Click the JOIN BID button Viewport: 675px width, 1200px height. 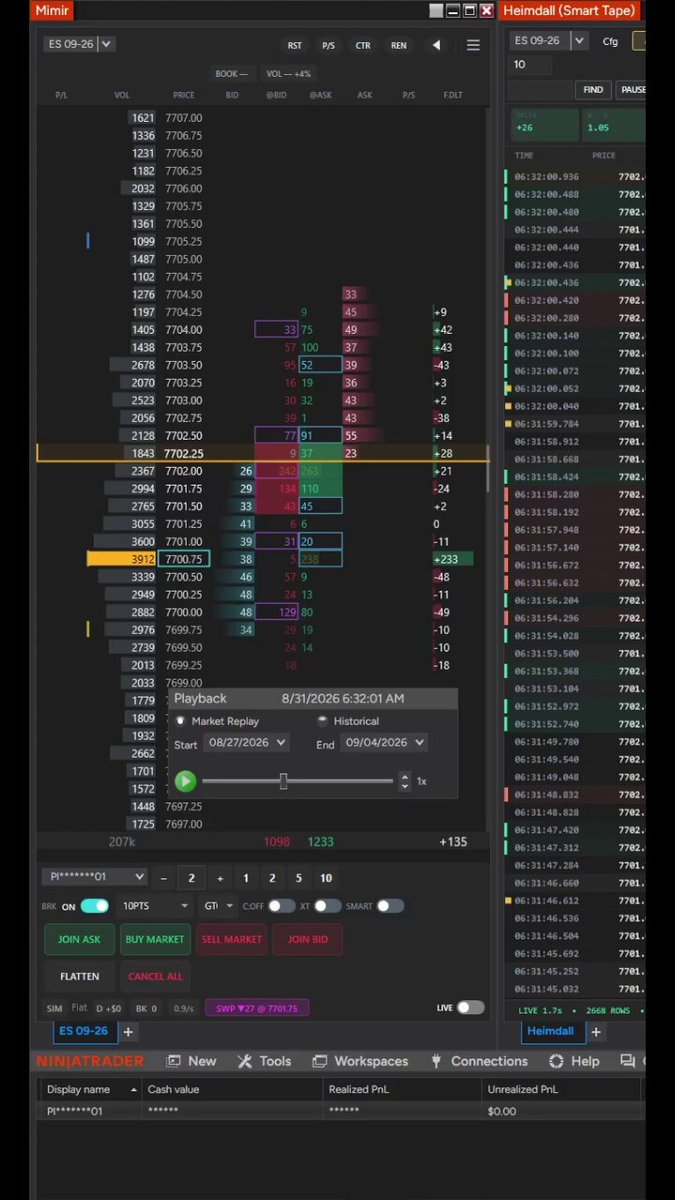(x=307, y=939)
